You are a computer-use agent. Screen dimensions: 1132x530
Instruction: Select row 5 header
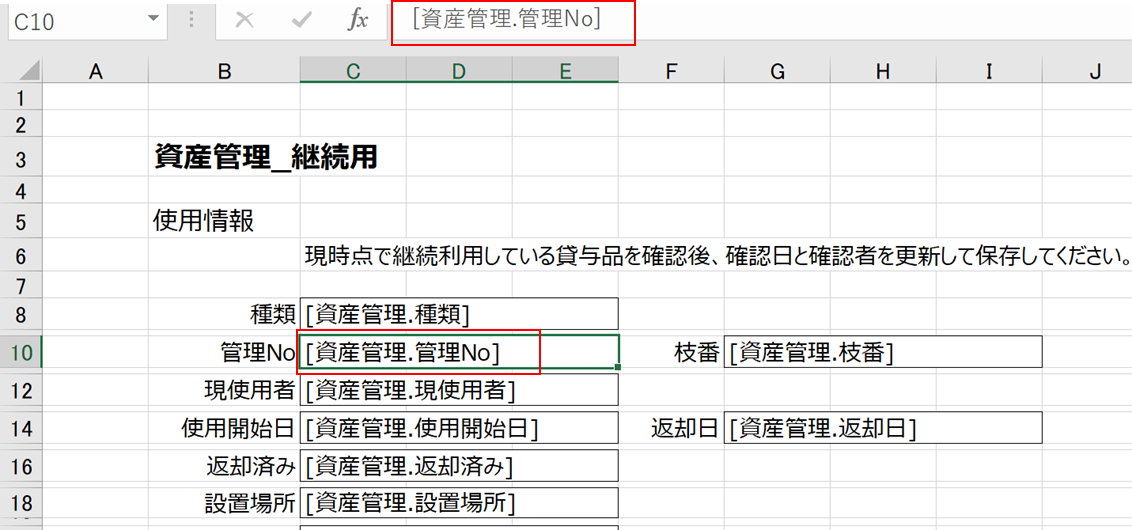coord(21,222)
